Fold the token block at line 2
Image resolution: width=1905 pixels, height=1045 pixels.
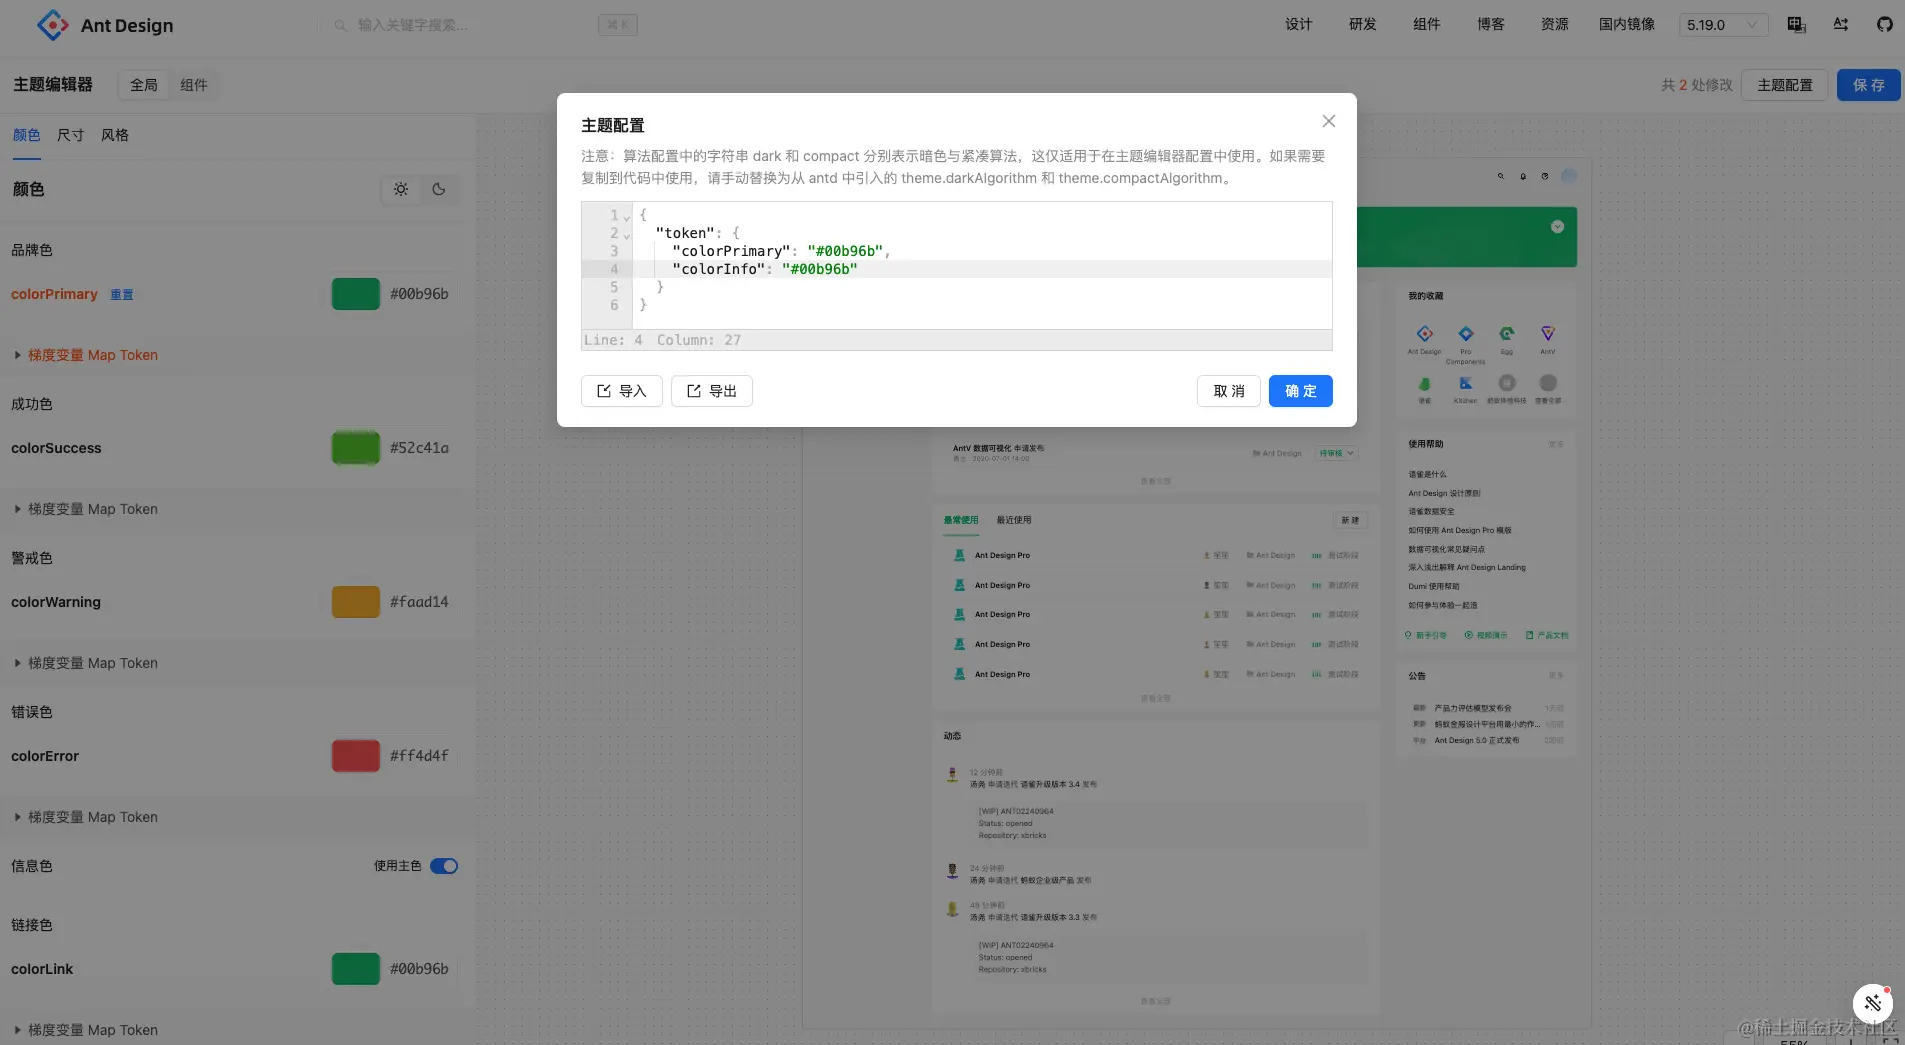click(x=627, y=235)
